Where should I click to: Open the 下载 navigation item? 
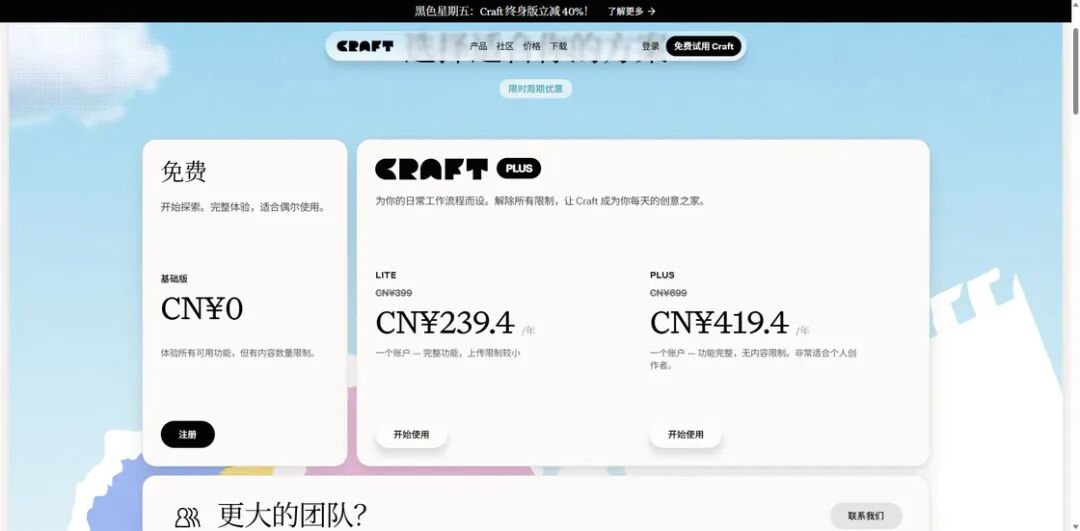tap(559, 46)
